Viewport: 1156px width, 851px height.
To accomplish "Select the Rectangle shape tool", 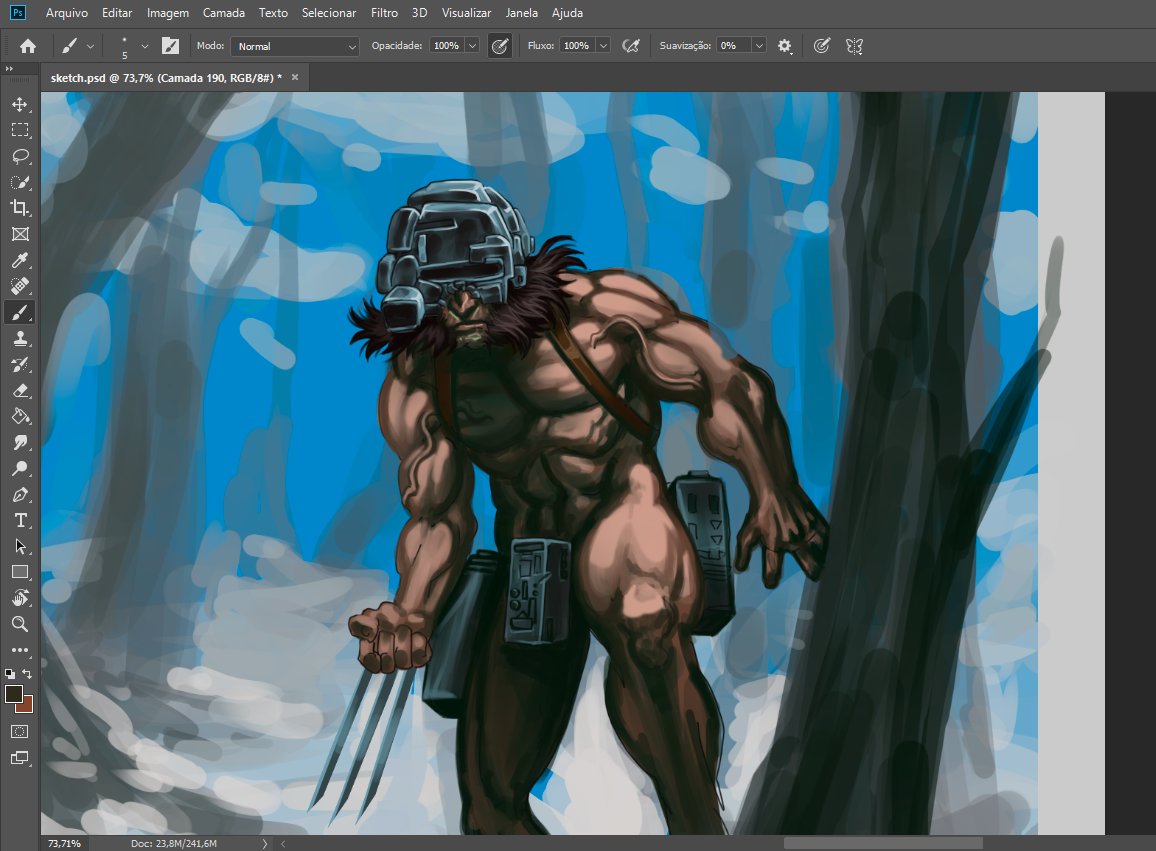I will [20, 572].
